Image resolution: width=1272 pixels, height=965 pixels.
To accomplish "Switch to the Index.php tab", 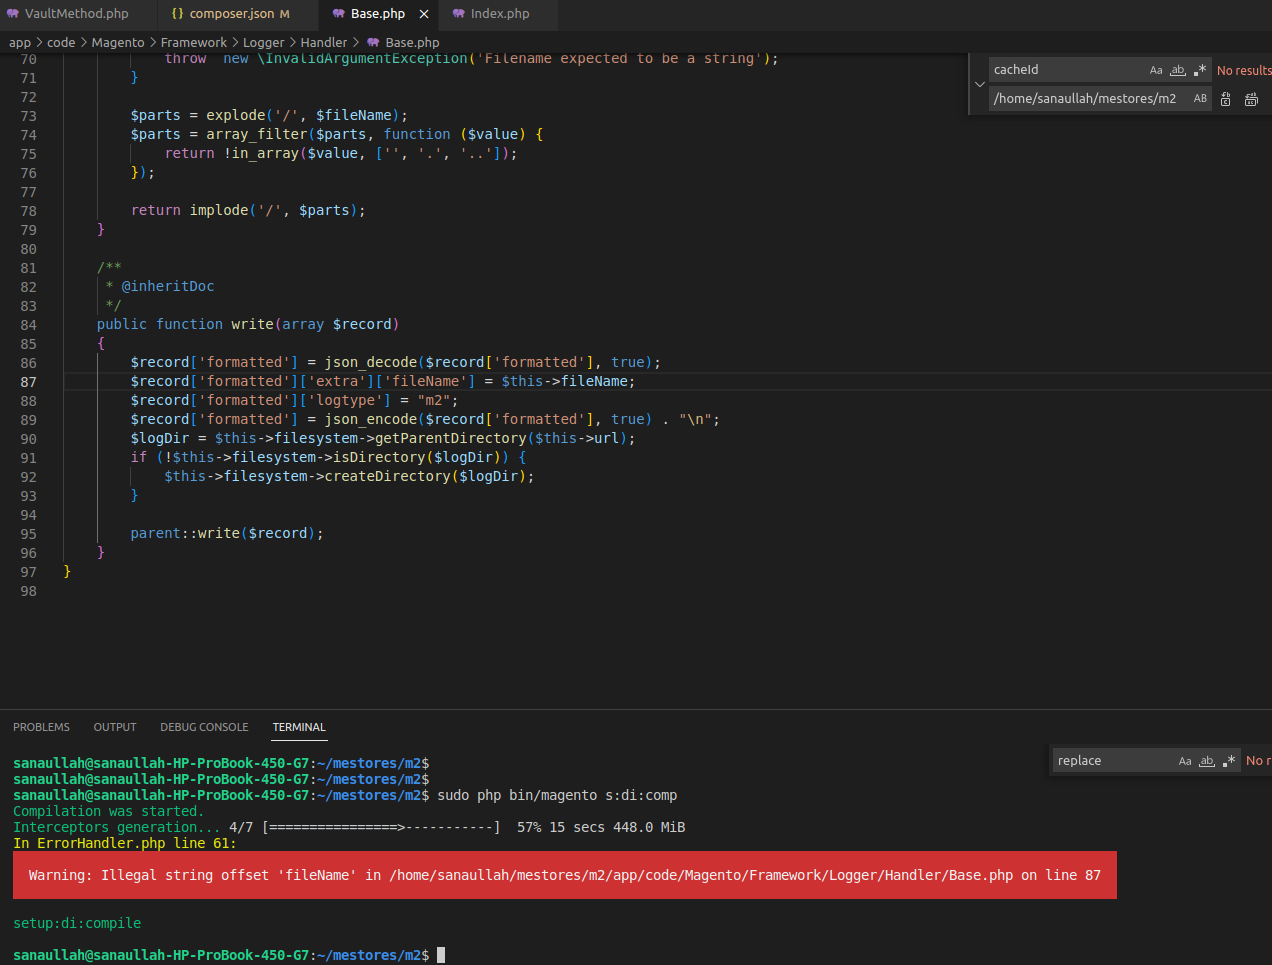I will [500, 14].
